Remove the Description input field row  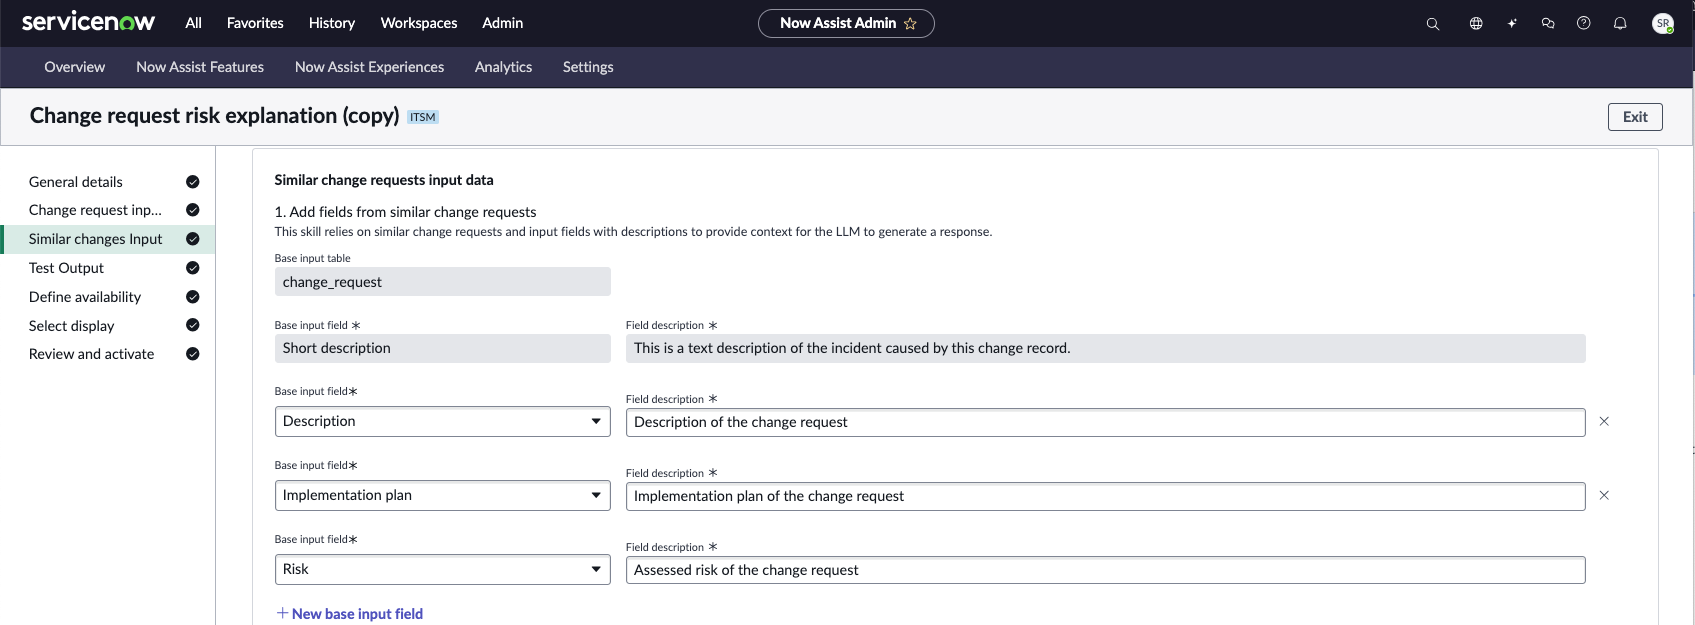coord(1604,421)
